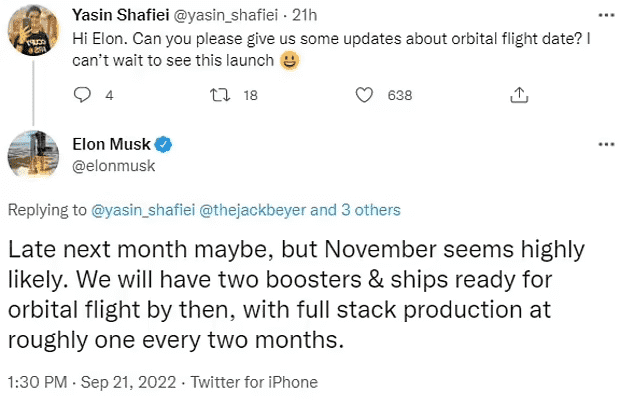Click the reply icon on Yasin's tweet
Viewport: 634px width, 406px height.
click(x=84, y=96)
